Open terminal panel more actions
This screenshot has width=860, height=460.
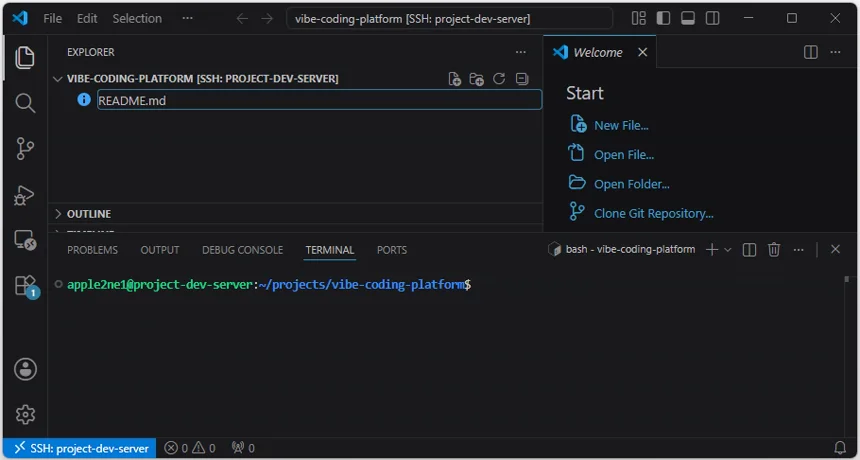tap(799, 250)
